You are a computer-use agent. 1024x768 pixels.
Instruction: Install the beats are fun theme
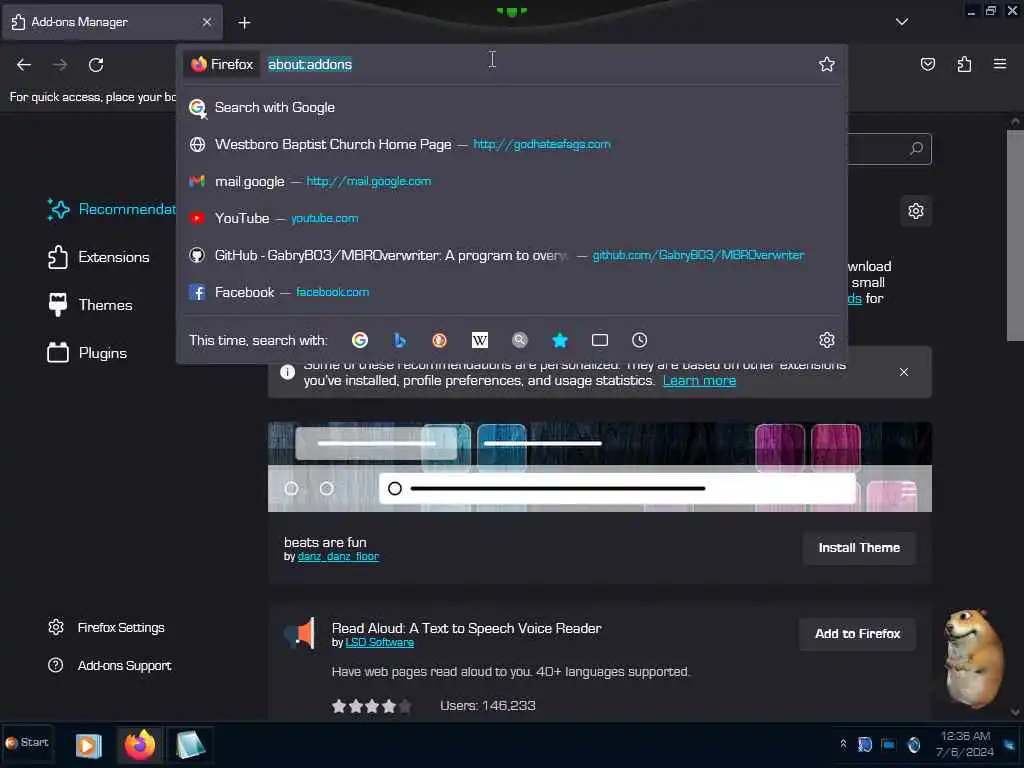tap(859, 548)
